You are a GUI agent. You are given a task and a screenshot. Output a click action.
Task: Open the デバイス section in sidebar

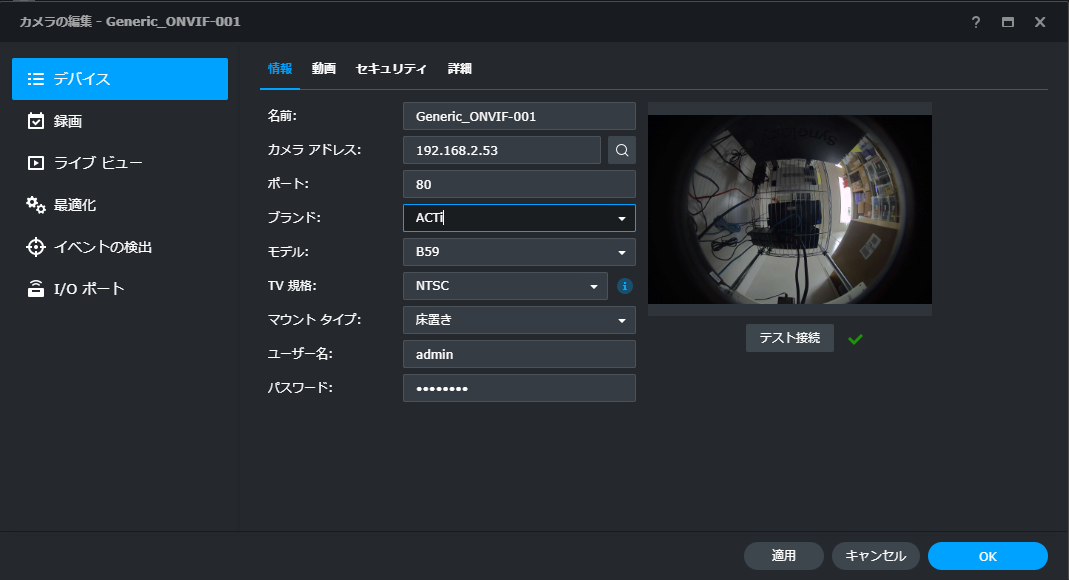pyautogui.click(x=120, y=79)
